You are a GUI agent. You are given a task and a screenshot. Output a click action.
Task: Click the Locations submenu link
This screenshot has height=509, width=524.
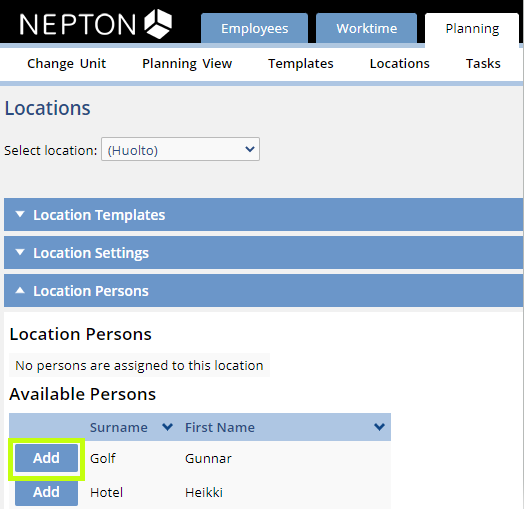[399, 63]
